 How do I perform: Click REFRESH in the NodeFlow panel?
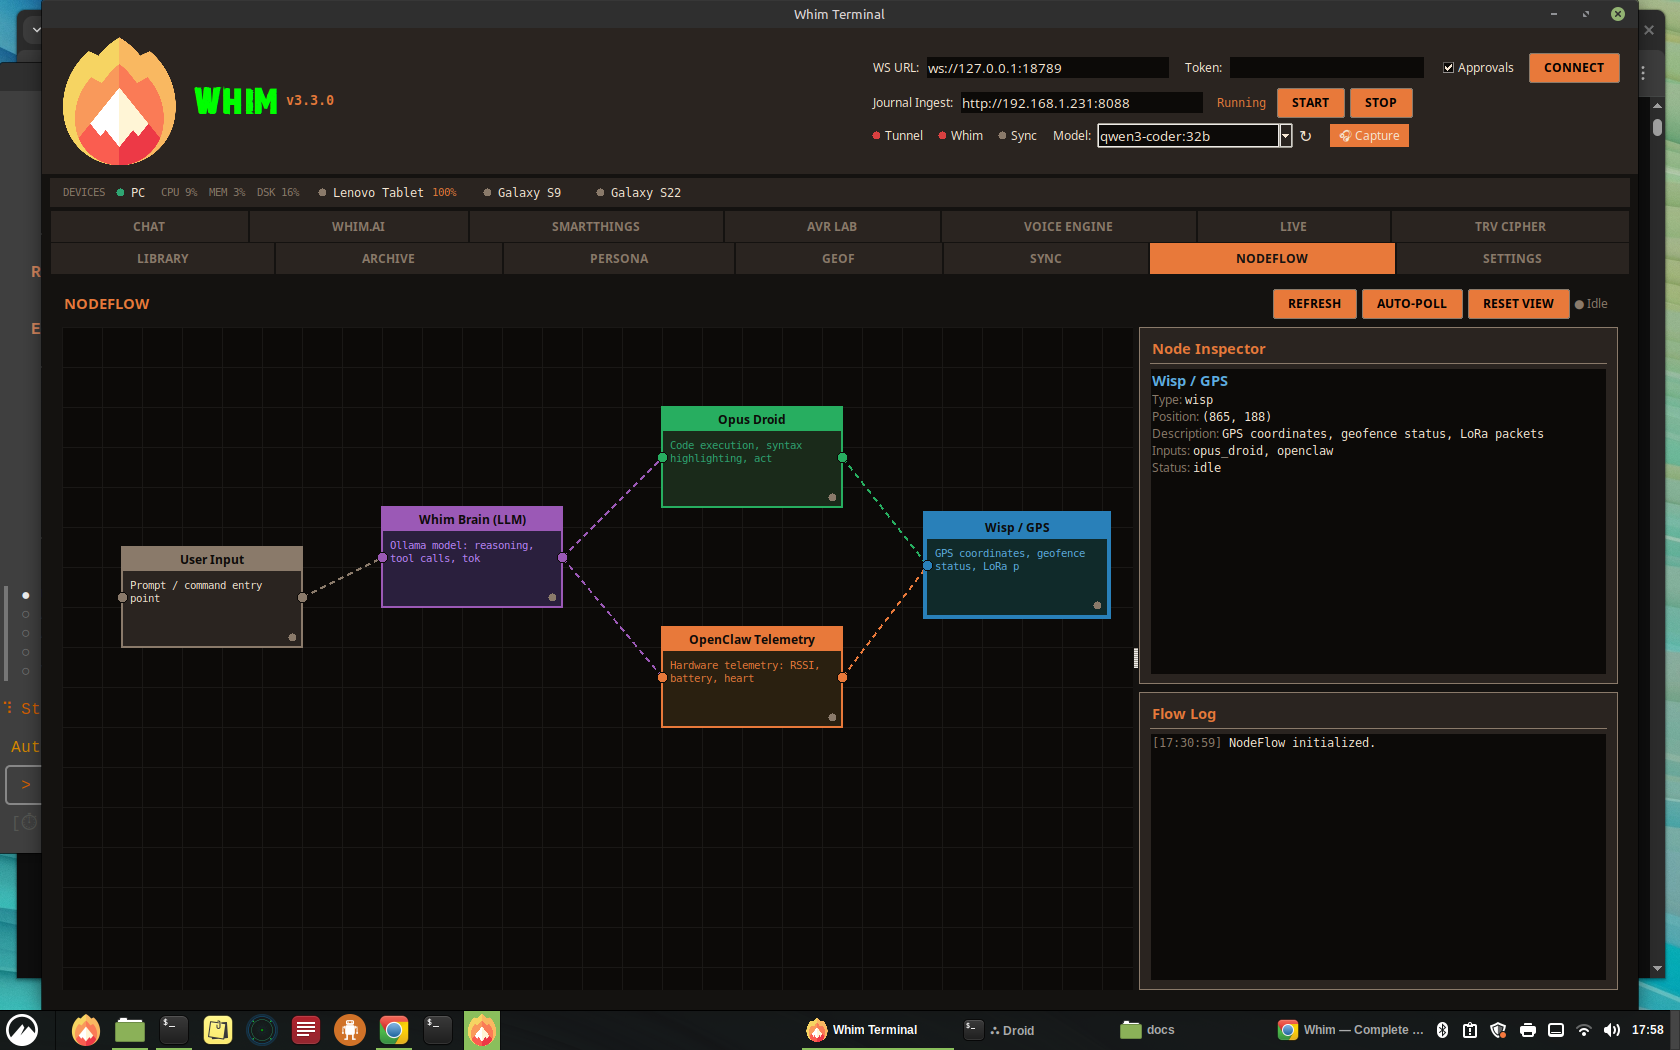pos(1314,303)
